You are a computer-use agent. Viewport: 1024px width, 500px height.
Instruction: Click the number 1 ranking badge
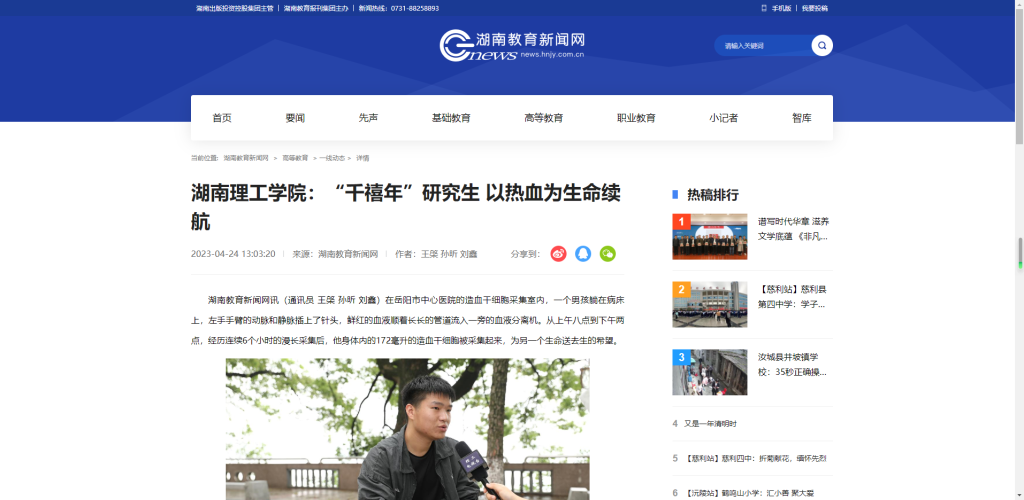(x=681, y=222)
